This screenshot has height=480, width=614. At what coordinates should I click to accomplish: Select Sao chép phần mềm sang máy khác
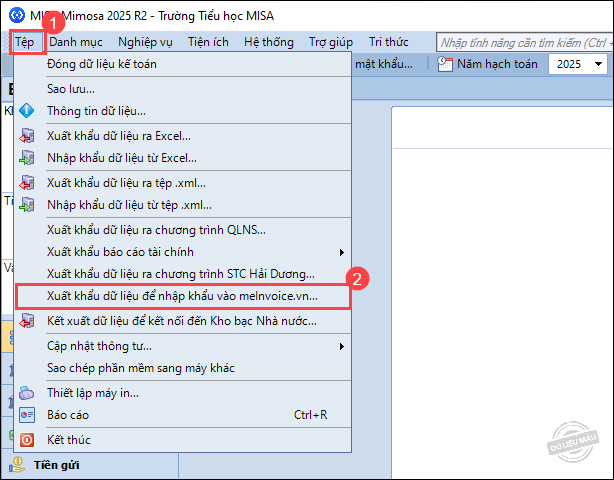pyautogui.click(x=182, y=368)
